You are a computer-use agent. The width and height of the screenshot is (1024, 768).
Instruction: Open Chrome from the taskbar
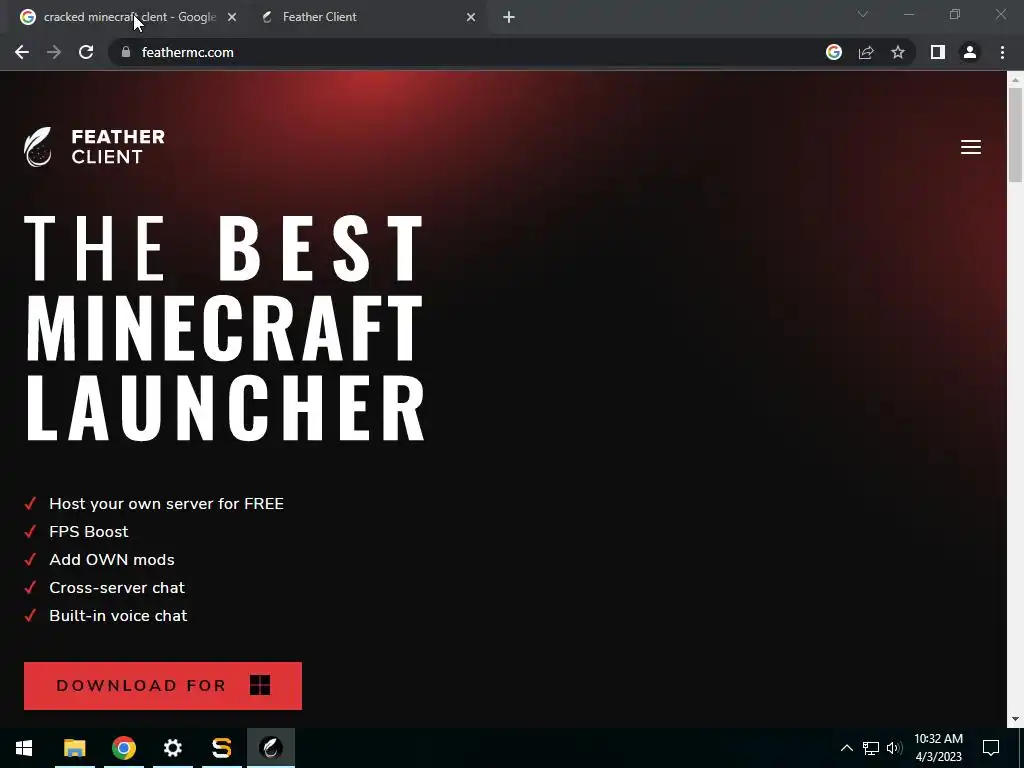(123, 748)
